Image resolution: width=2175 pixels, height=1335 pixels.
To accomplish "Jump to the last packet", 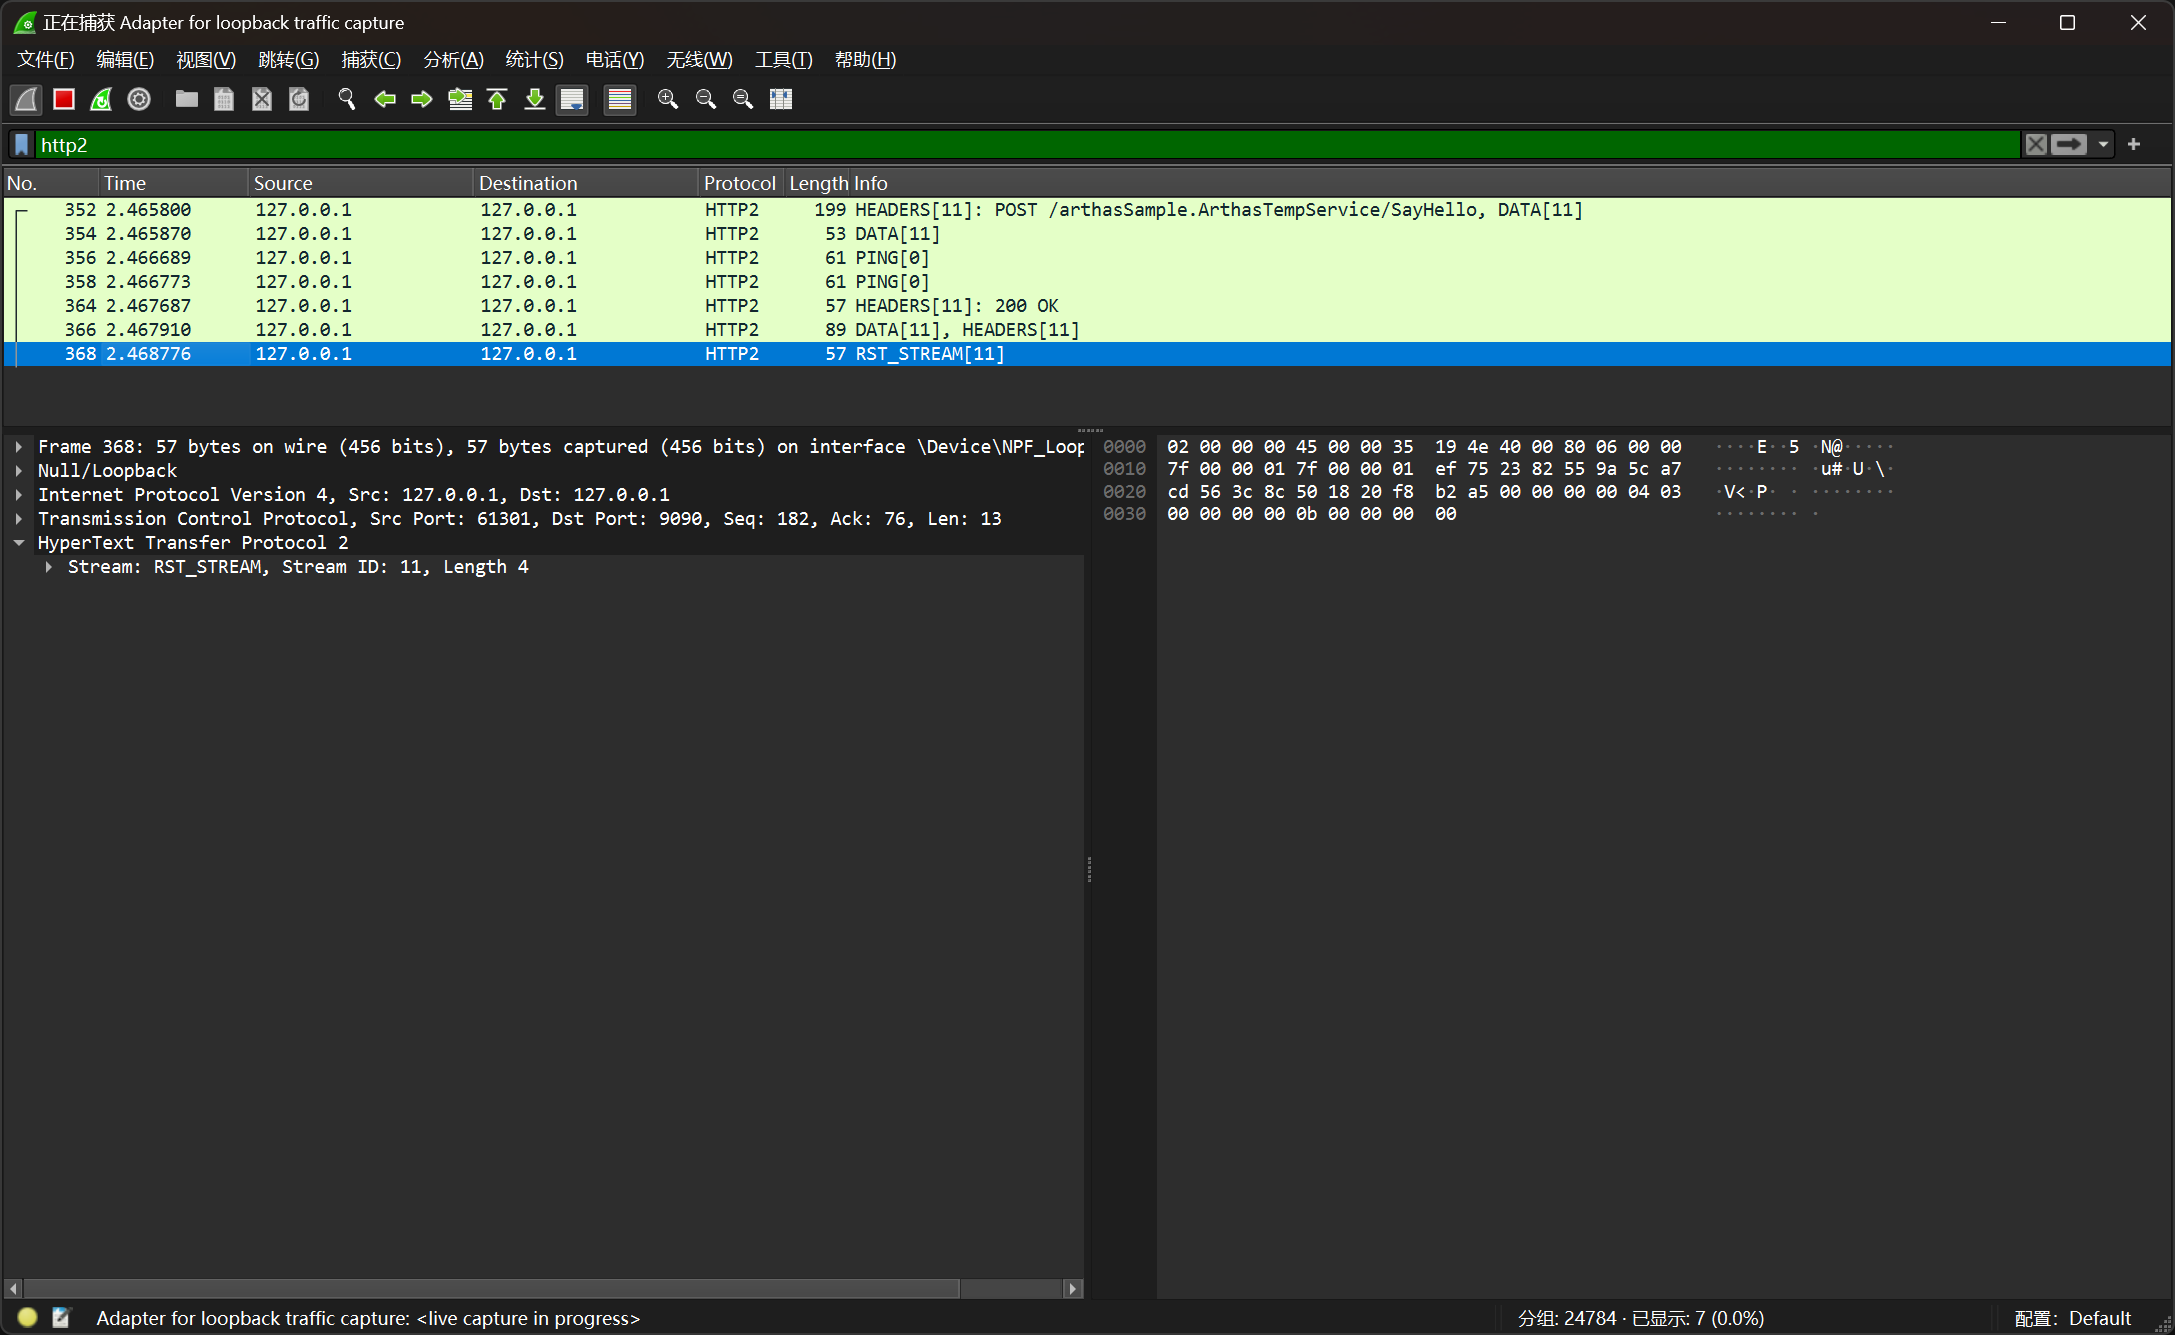I will click(535, 99).
